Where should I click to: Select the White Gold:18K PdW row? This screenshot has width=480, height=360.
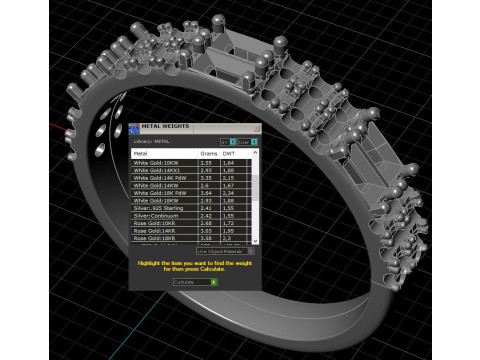191,193
